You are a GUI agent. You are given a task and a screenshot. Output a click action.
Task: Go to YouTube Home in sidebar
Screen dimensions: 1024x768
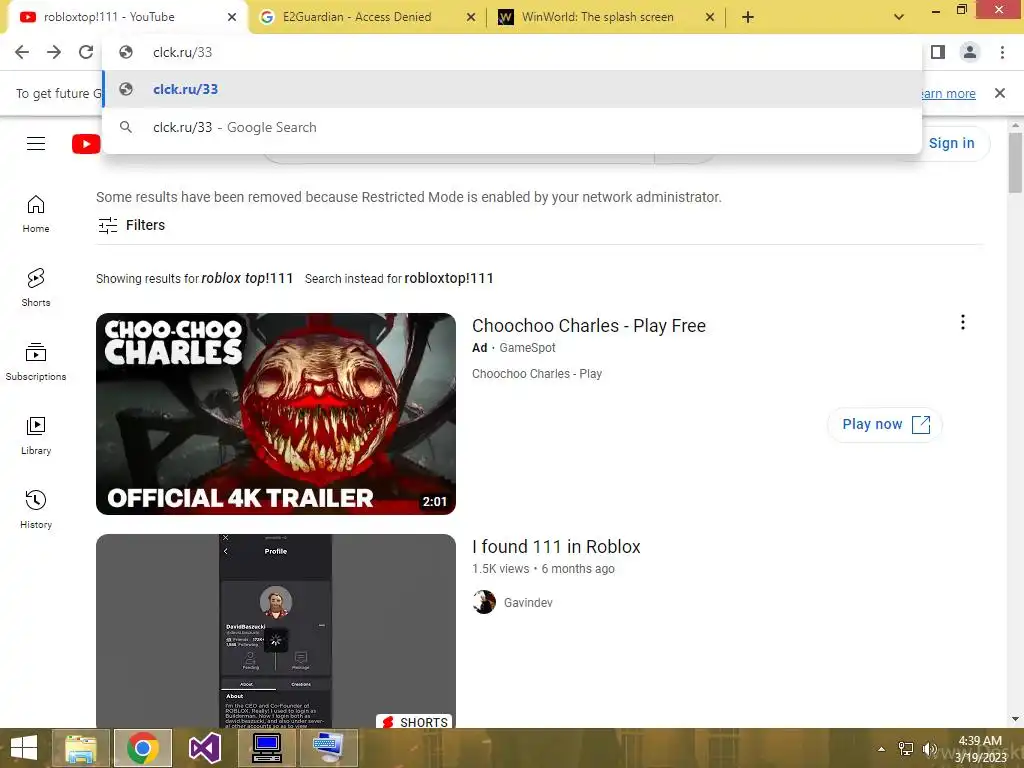tap(36, 214)
